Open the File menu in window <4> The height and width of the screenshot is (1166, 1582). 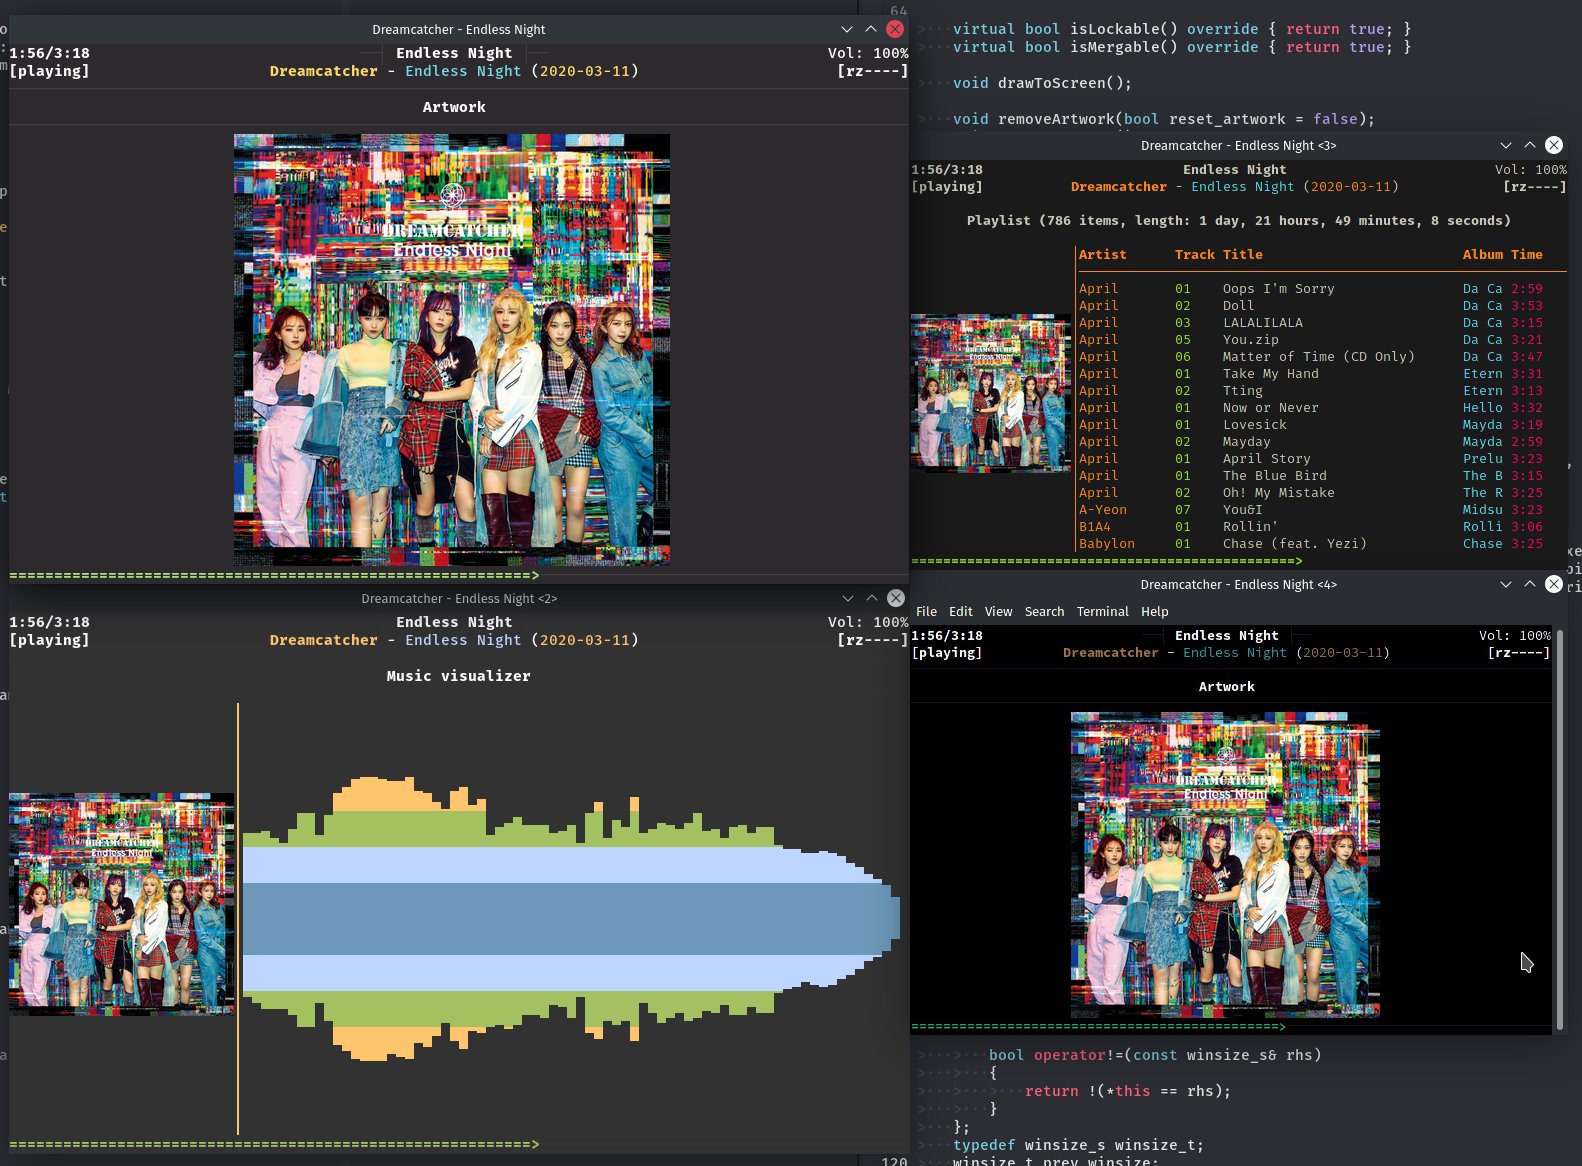(x=927, y=611)
